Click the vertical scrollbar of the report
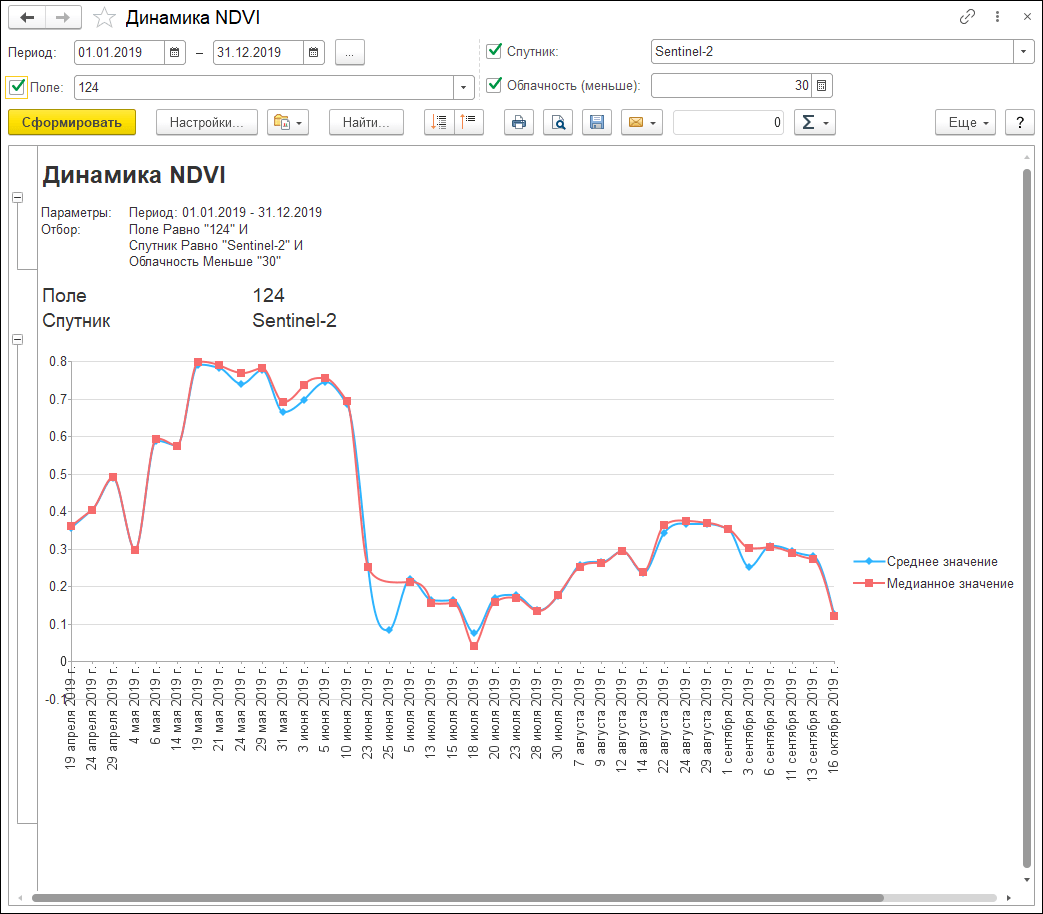Screen dimensions: 1043x914 pyautogui.click(x=1027, y=518)
